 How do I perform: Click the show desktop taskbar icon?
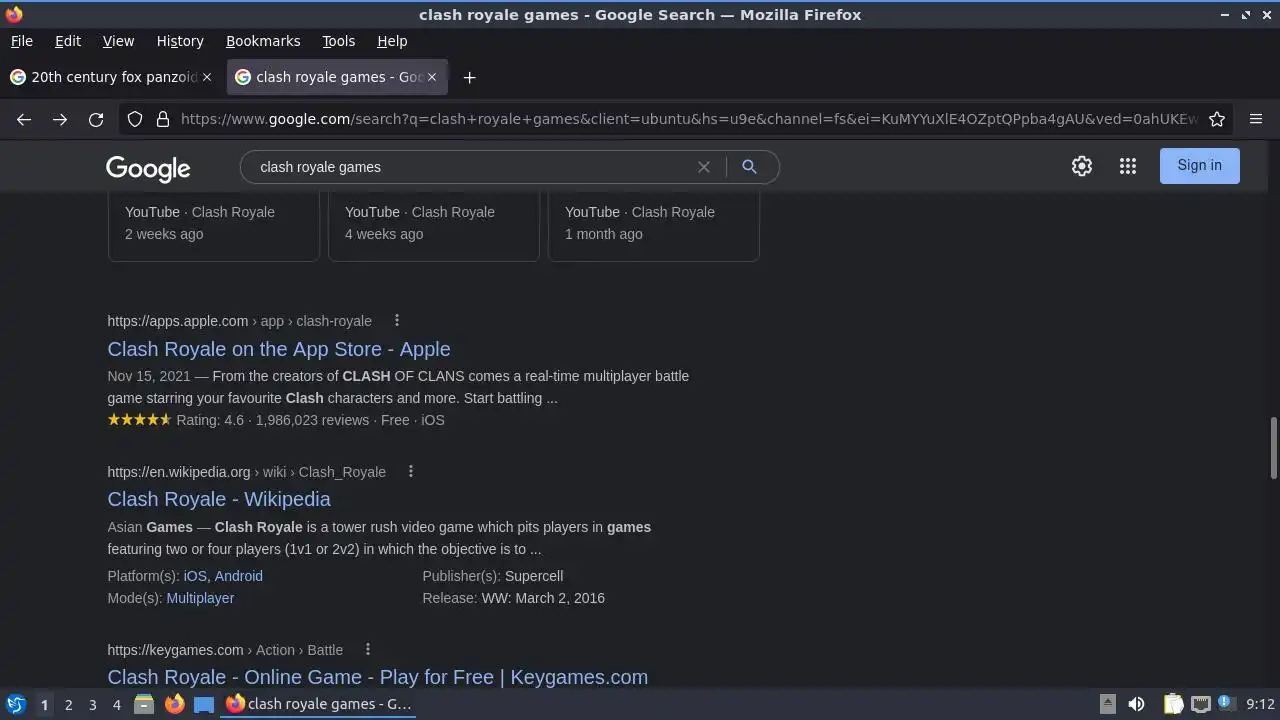coord(204,704)
